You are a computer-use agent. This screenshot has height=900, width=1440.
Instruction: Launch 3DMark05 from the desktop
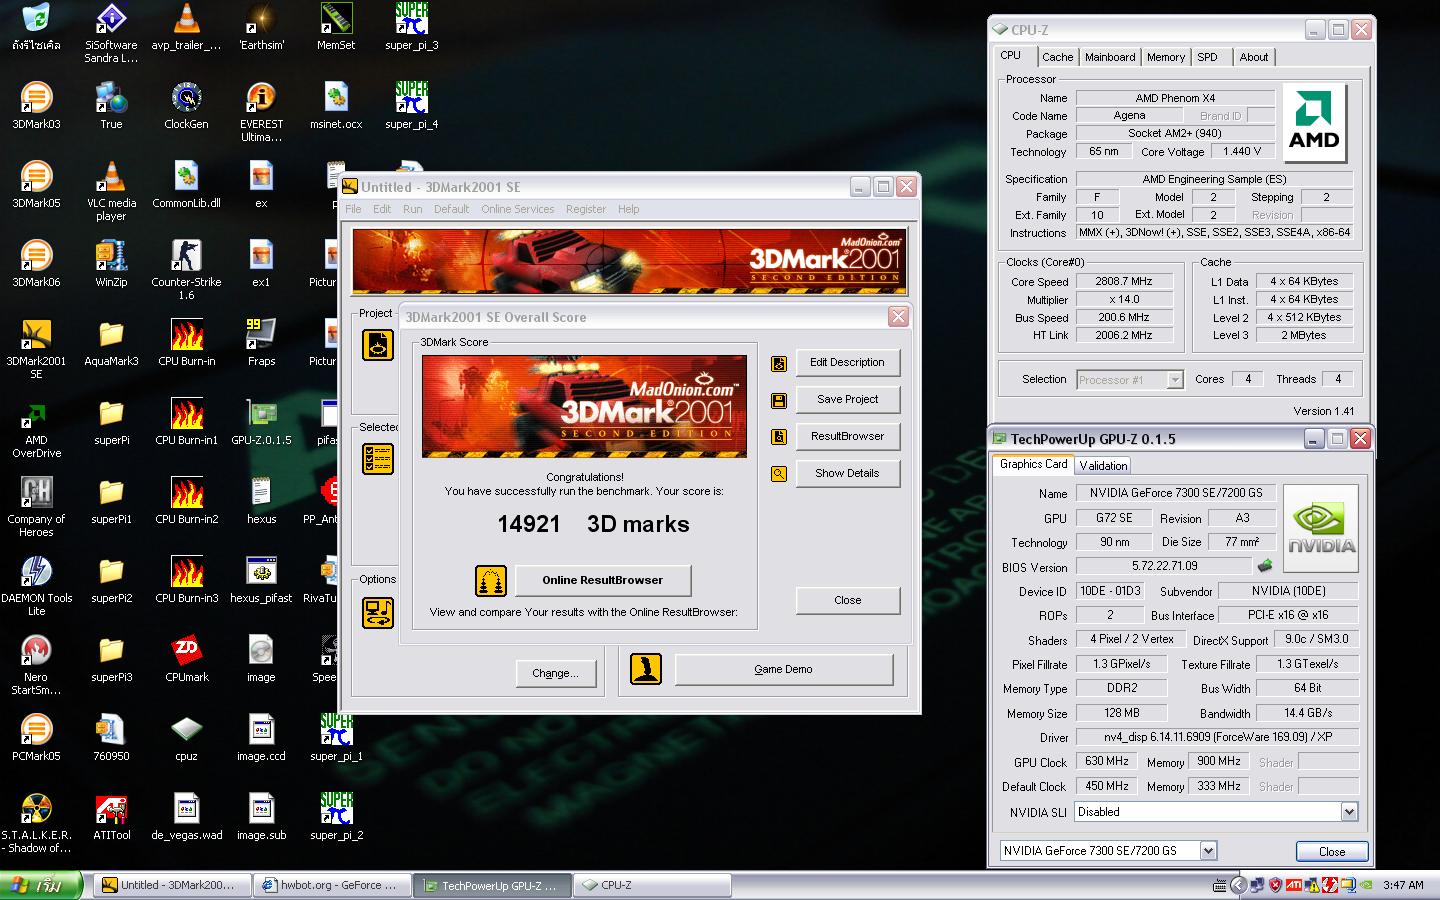tap(36, 184)
